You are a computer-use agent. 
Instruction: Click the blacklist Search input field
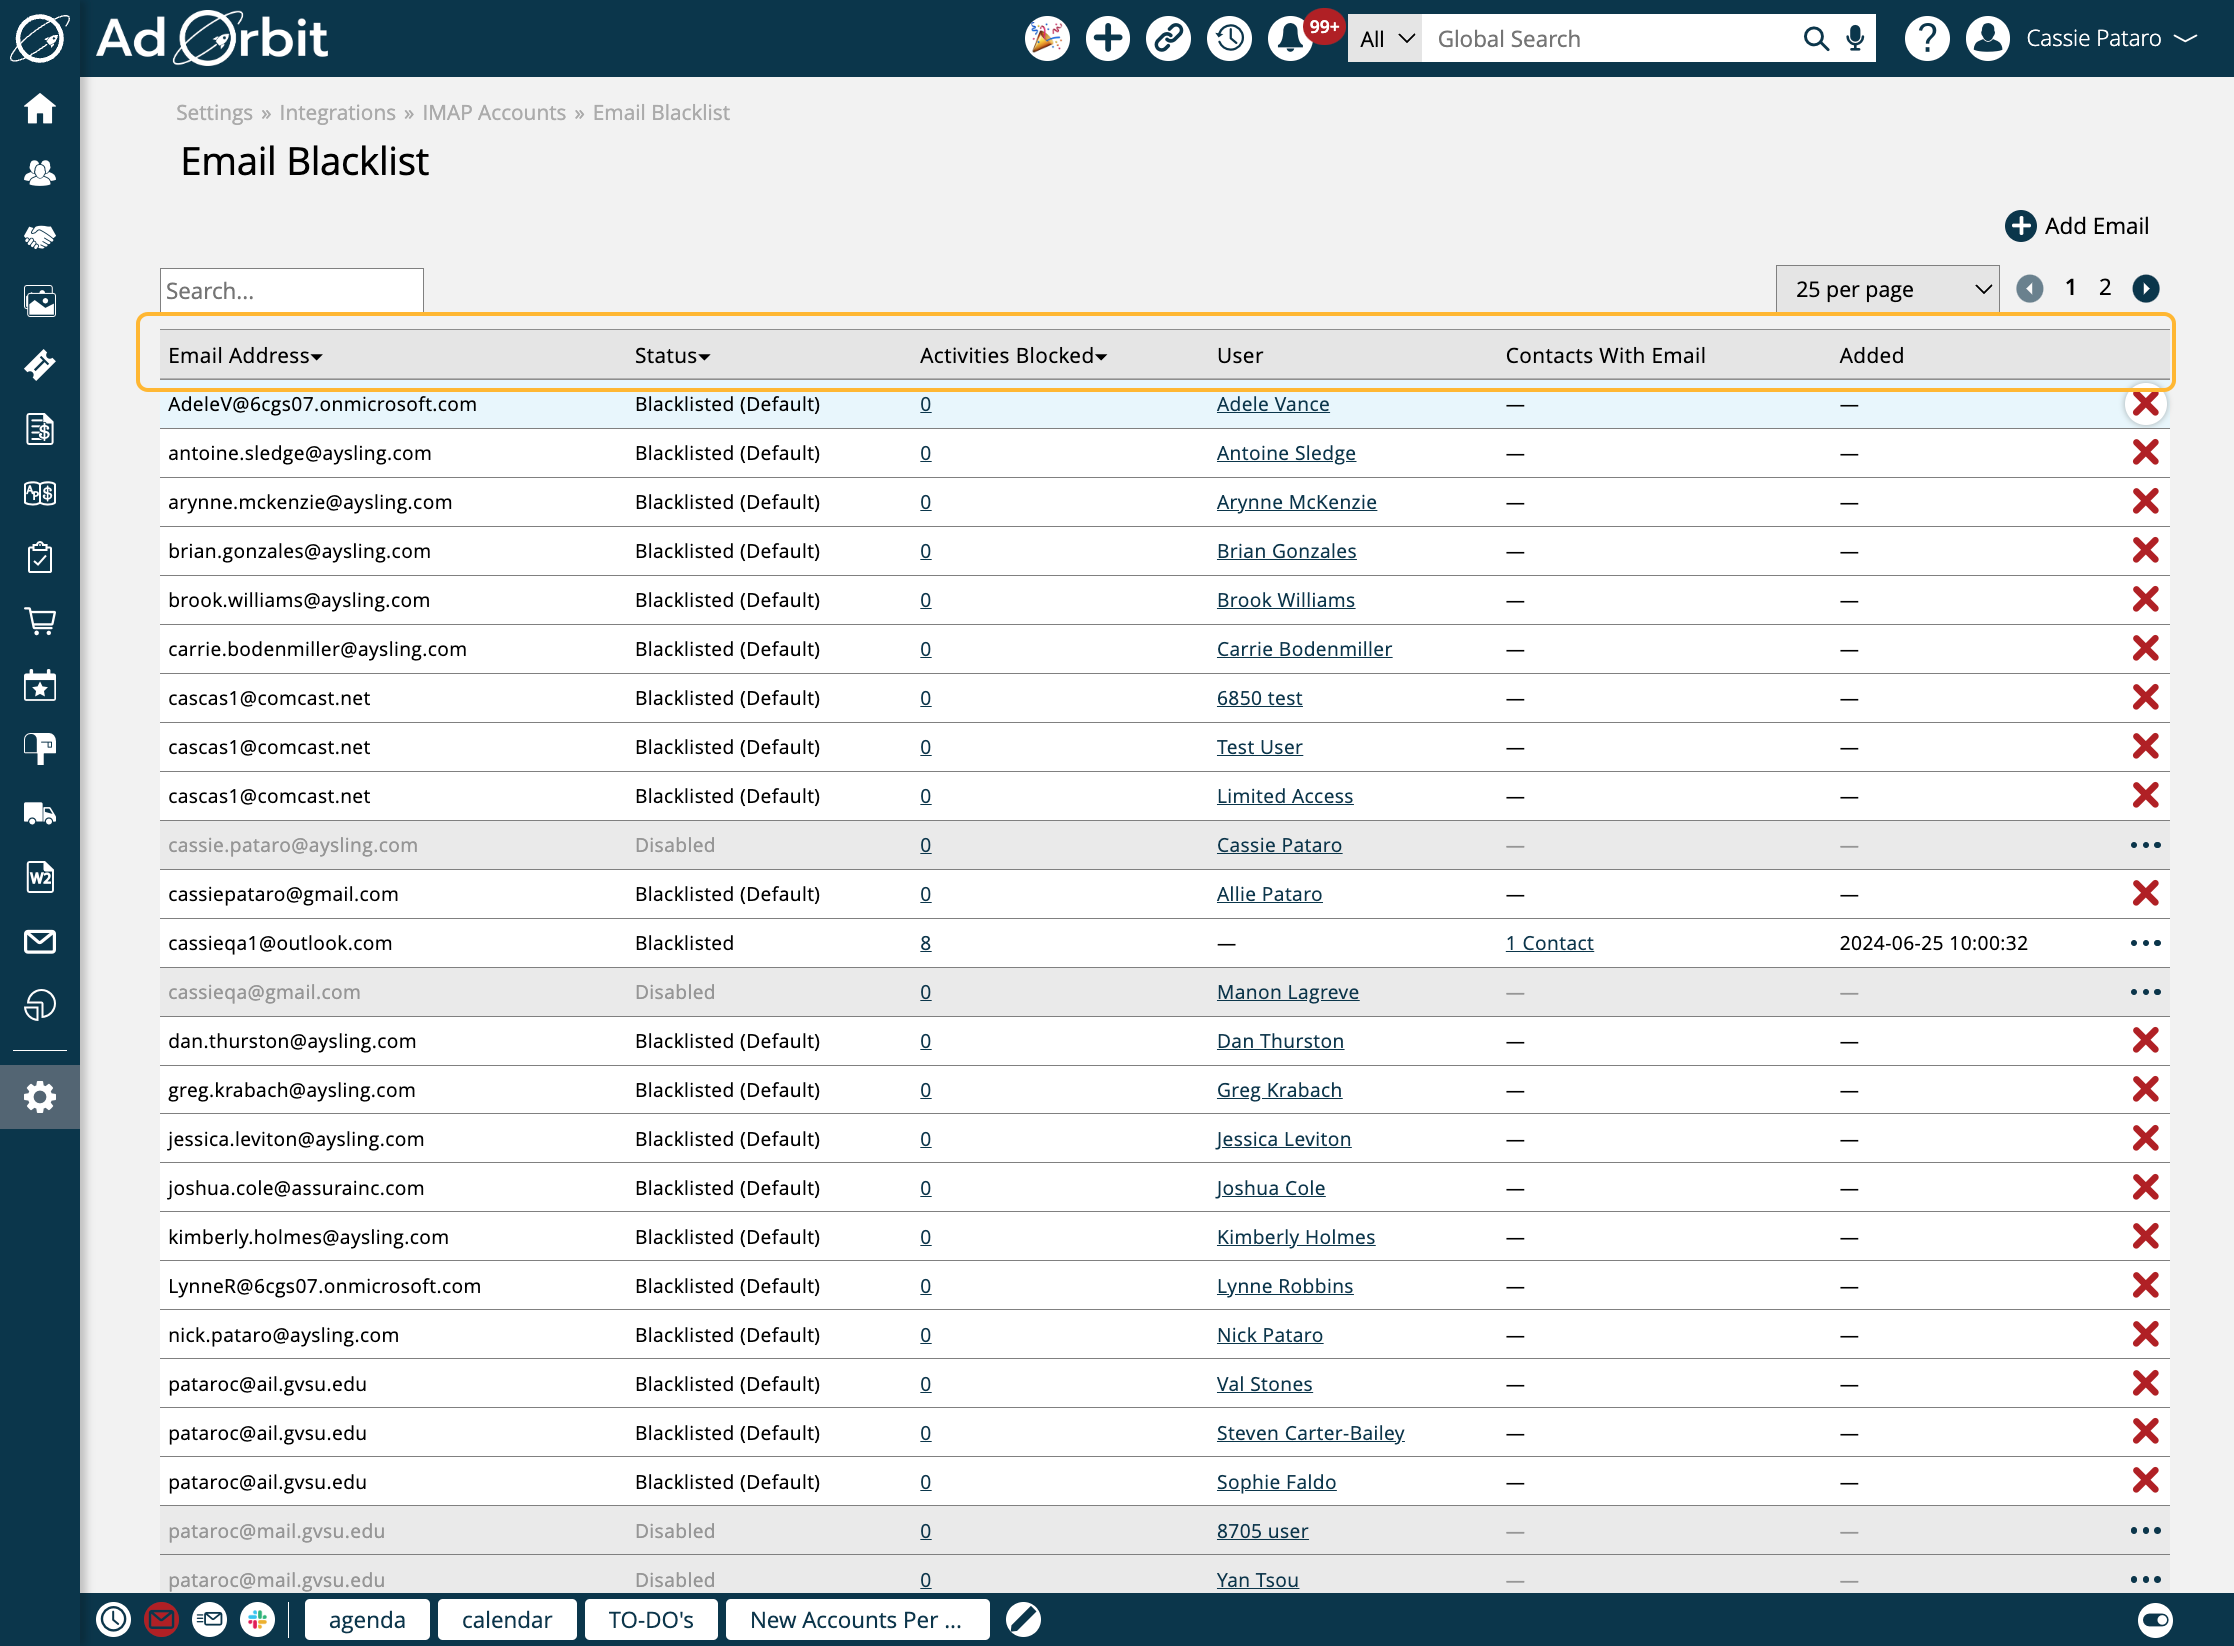[x=291, y=291]
